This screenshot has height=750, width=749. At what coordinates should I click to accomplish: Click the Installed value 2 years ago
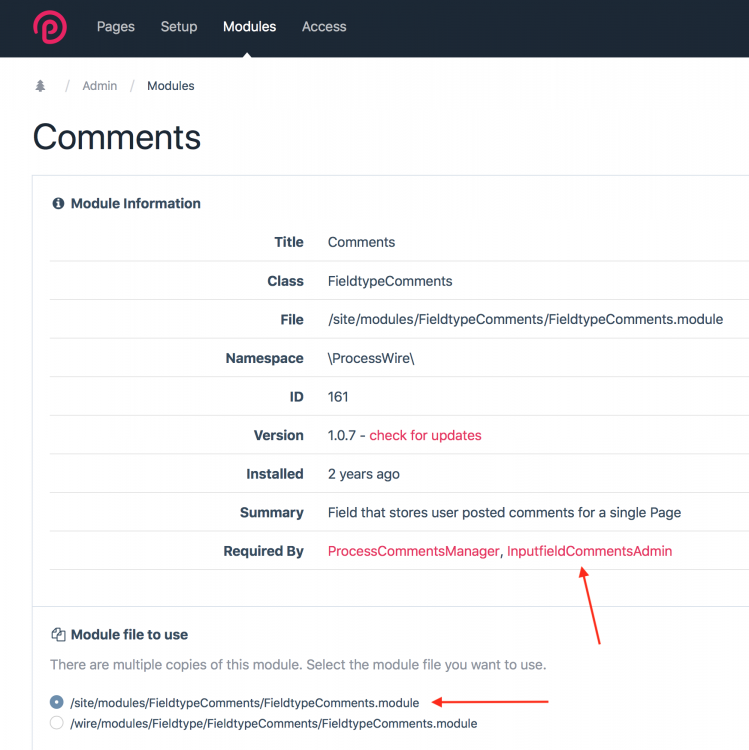[363, 474]
